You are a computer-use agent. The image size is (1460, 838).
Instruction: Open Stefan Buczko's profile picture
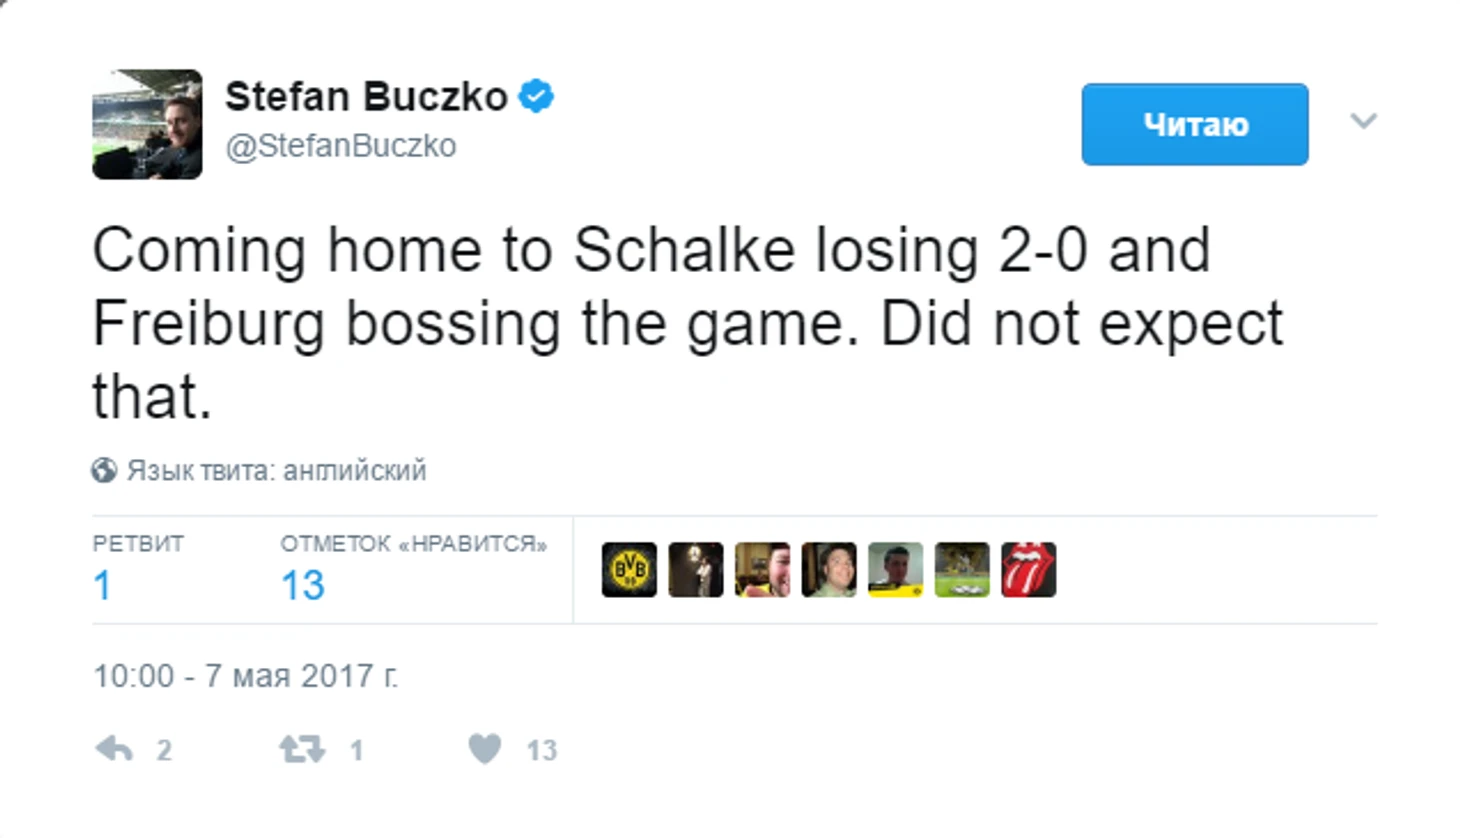147,124
